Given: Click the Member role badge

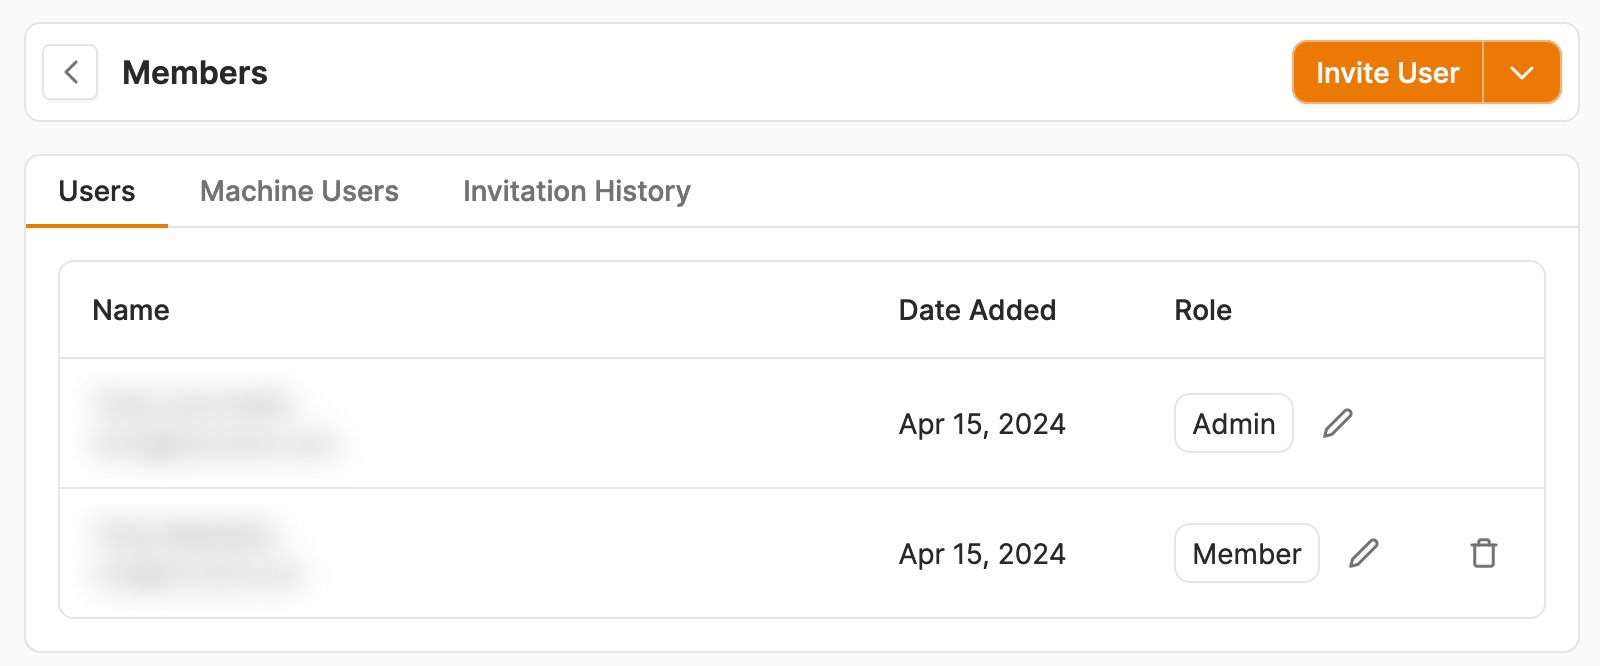Looking at the screenshot, I should click(x=1246, y=553).
